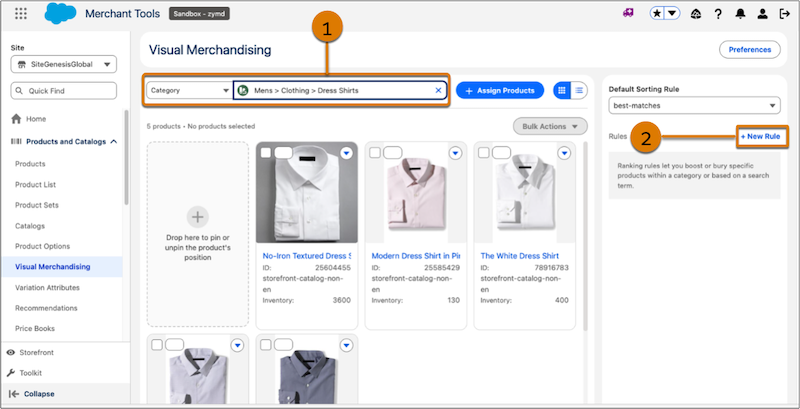Image resolution: width=800 pixels, height=409 pixels.
Task: Click Modern Dress Shirt in Pink image
Action: coord(416,193)
